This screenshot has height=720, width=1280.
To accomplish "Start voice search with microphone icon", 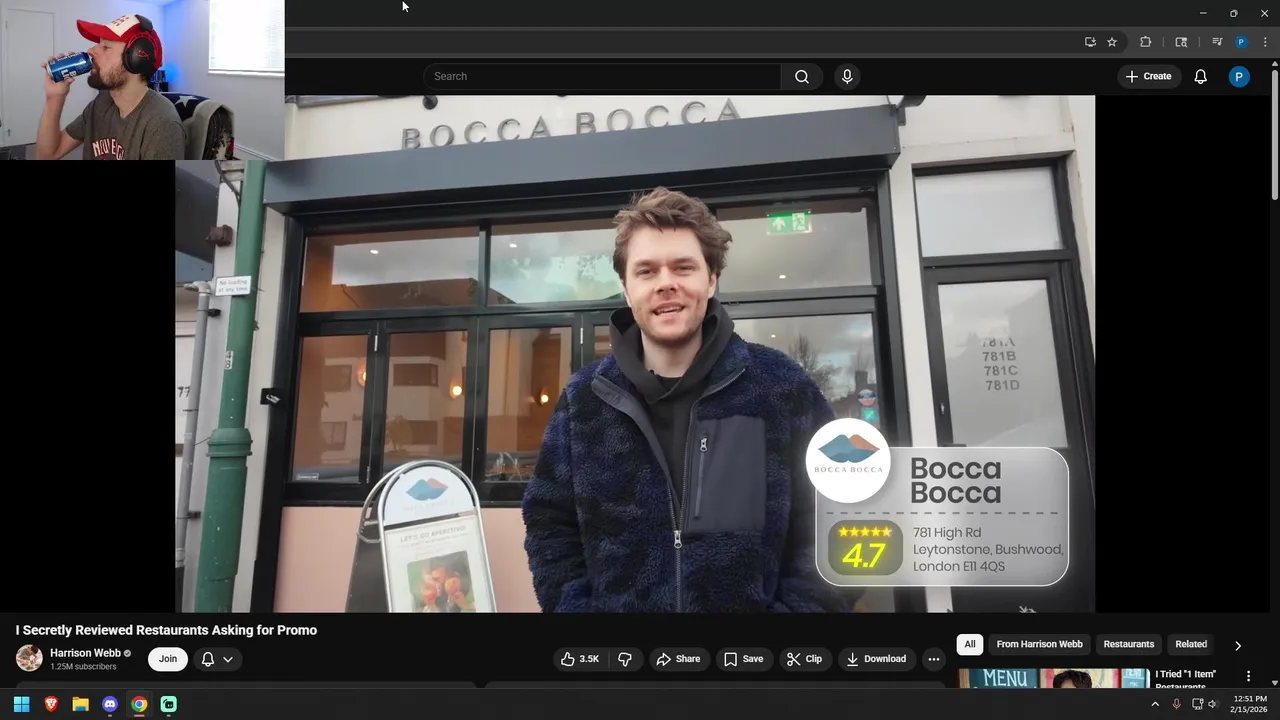I will tap(847, 76).
